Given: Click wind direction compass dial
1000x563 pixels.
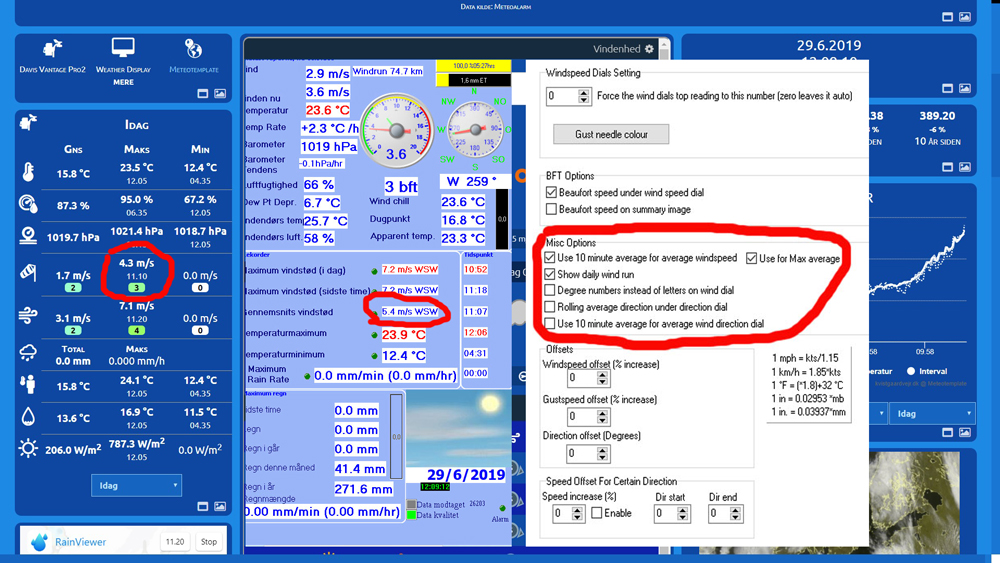Looking at the screenshot, I should 475,130.
